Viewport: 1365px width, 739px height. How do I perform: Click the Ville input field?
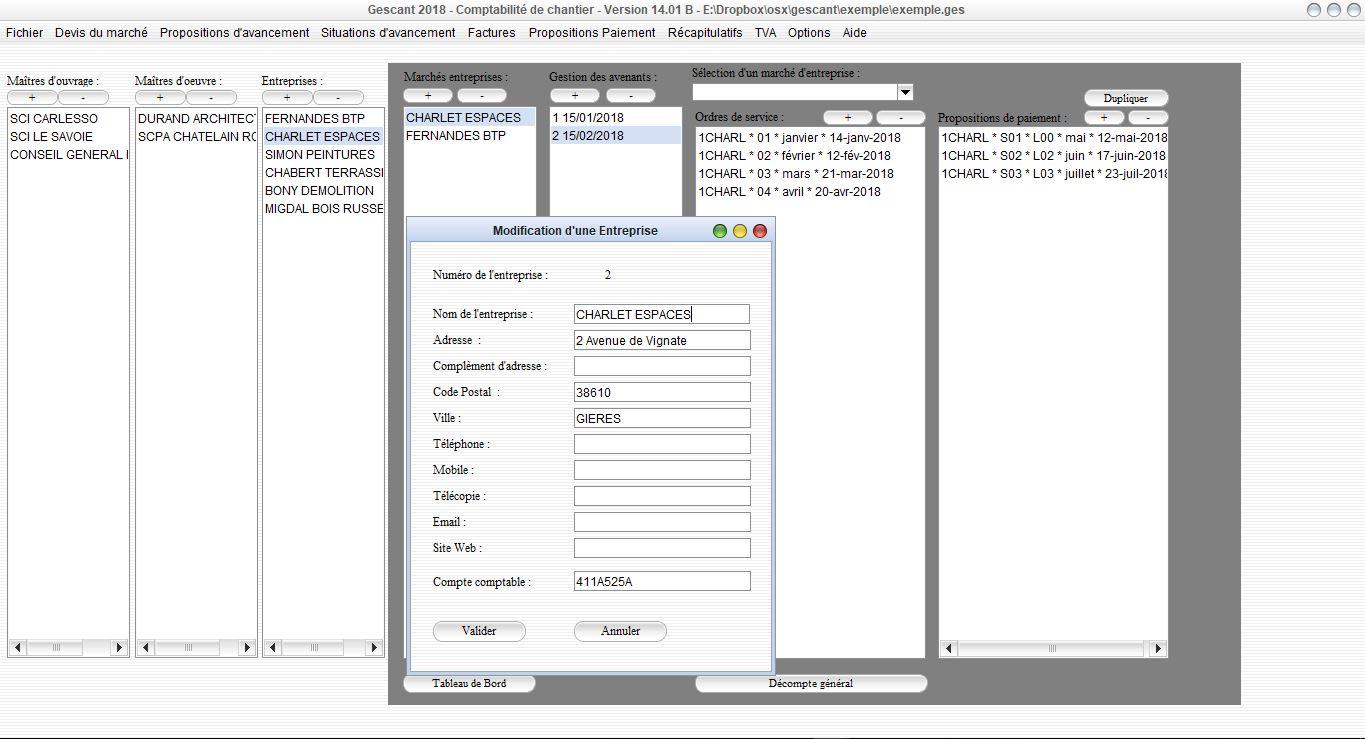662,418
